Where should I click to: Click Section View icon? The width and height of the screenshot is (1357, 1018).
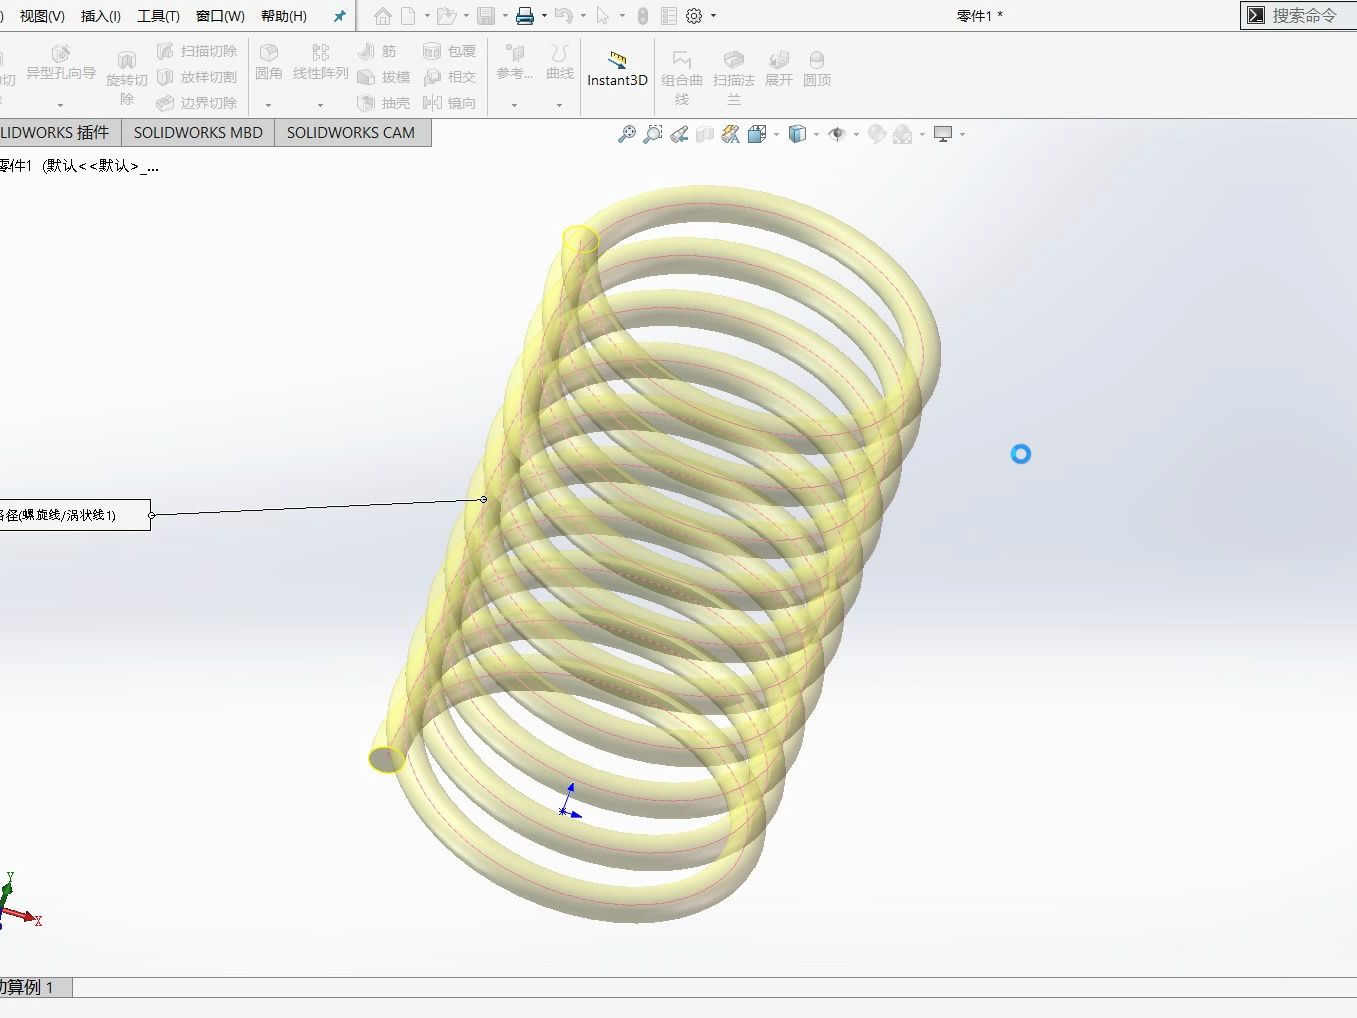point(705,134)
